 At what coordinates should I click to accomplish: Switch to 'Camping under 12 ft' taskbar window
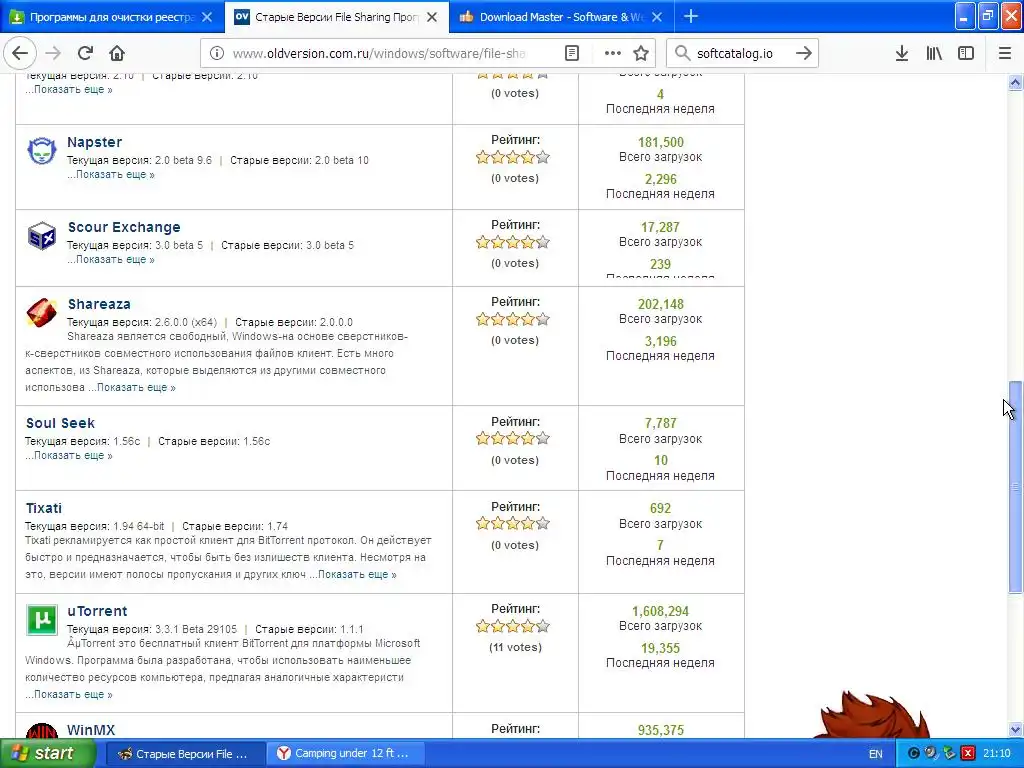click(x=345, y=754)
